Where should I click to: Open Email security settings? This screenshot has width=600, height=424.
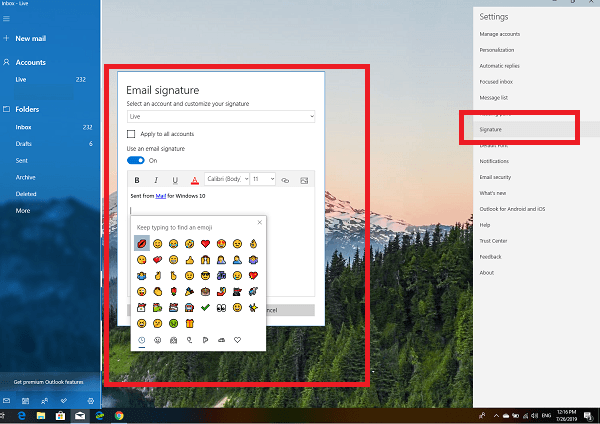pos(495,177)
